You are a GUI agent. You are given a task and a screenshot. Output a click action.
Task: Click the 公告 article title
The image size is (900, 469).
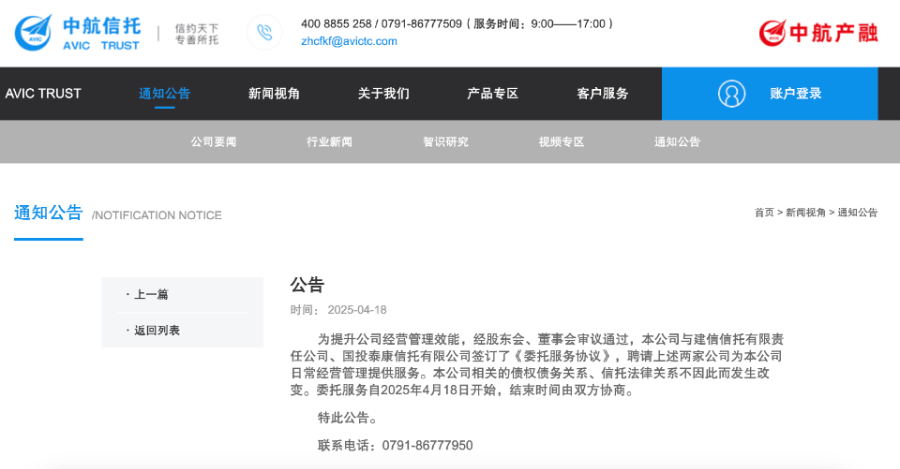pyautogui.click(x=307, y=285)
